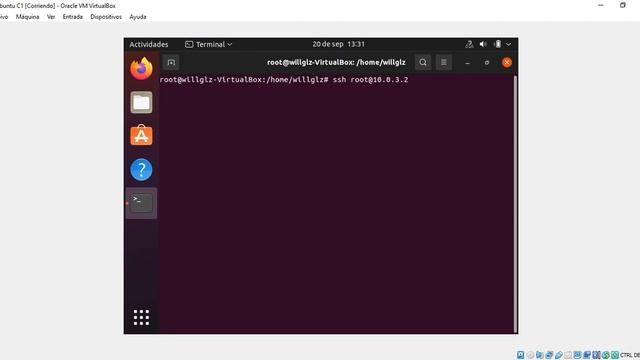
Task: Restore the VirtualBox host window
Action: 622,5
